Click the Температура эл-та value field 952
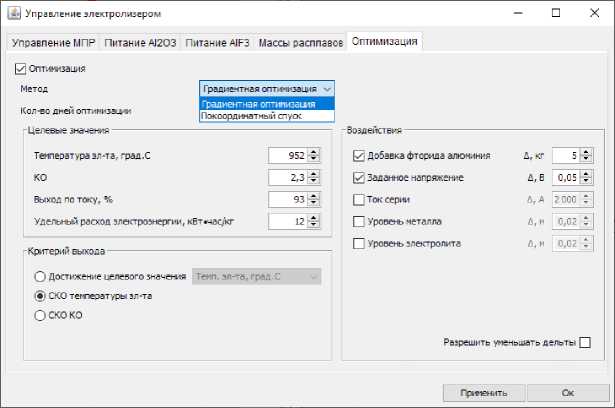The image size is (615, 408). coord(288,156)
